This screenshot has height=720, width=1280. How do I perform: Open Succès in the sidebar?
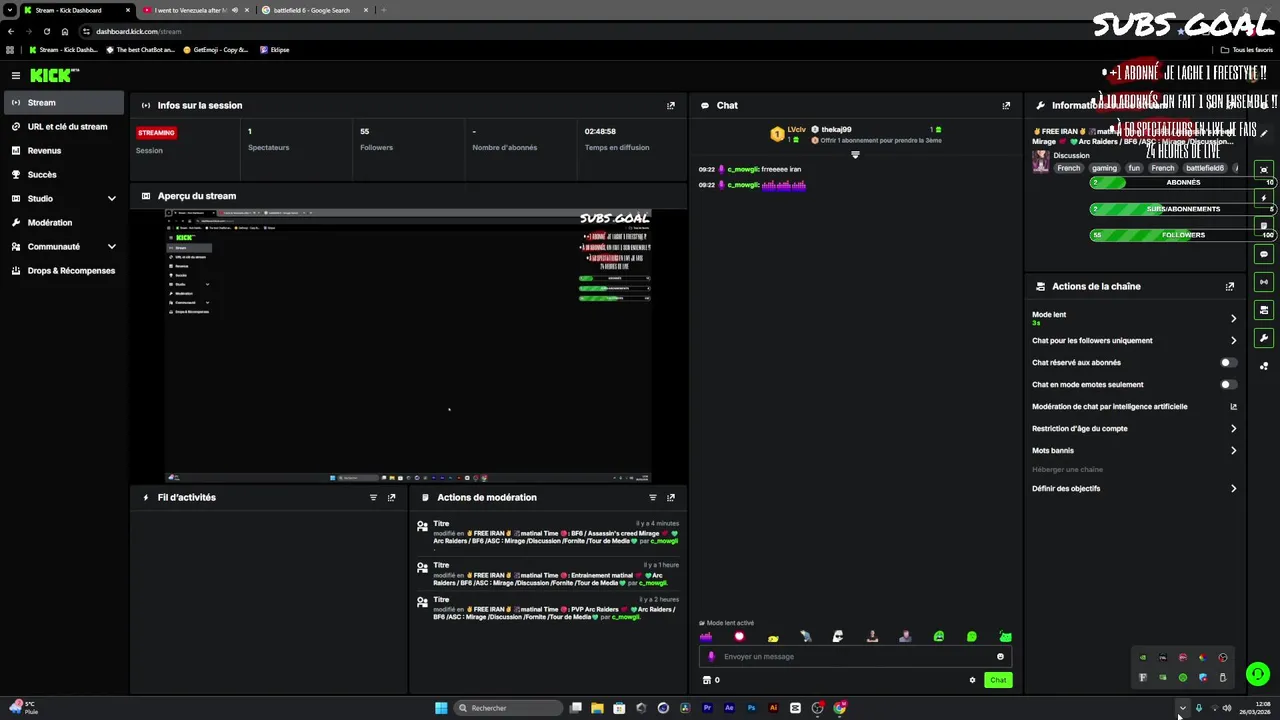64,174
